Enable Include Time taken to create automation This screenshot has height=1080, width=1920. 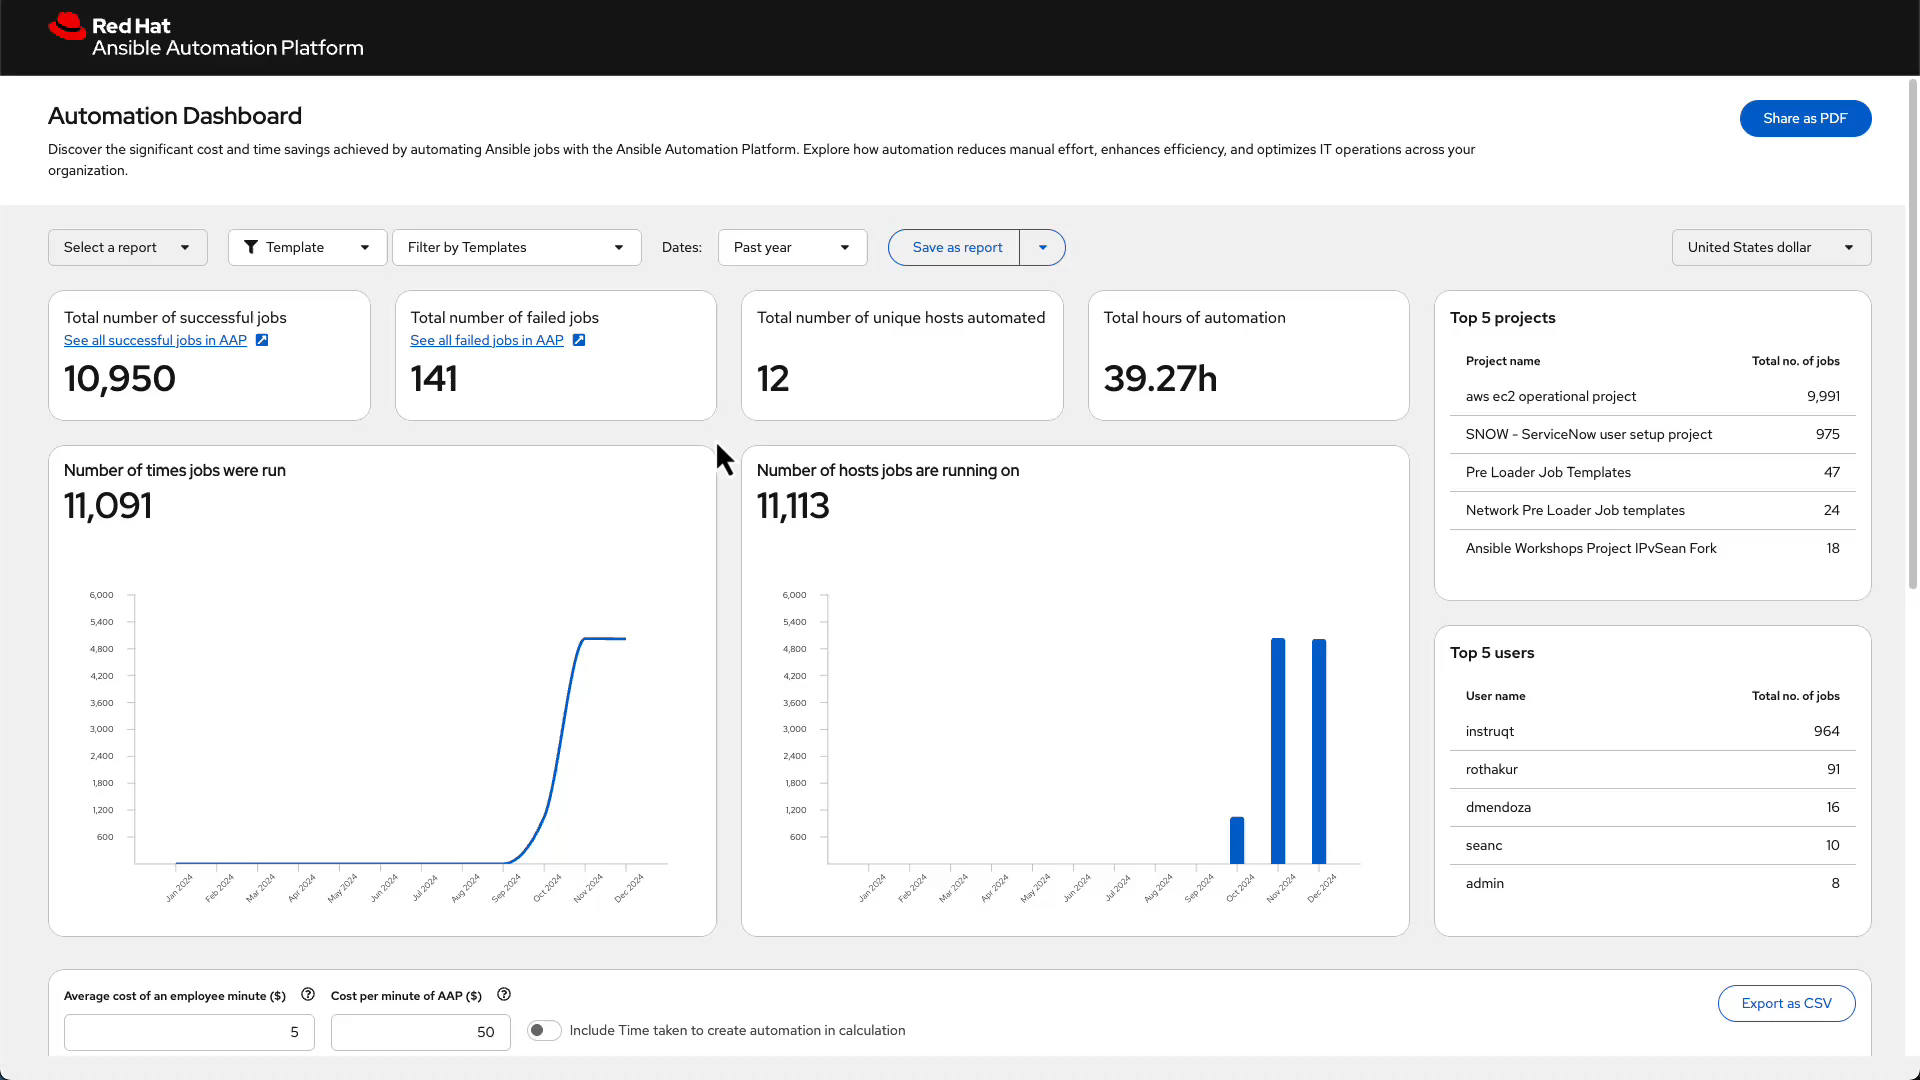pyautogui.click(x=544, y=1030)
